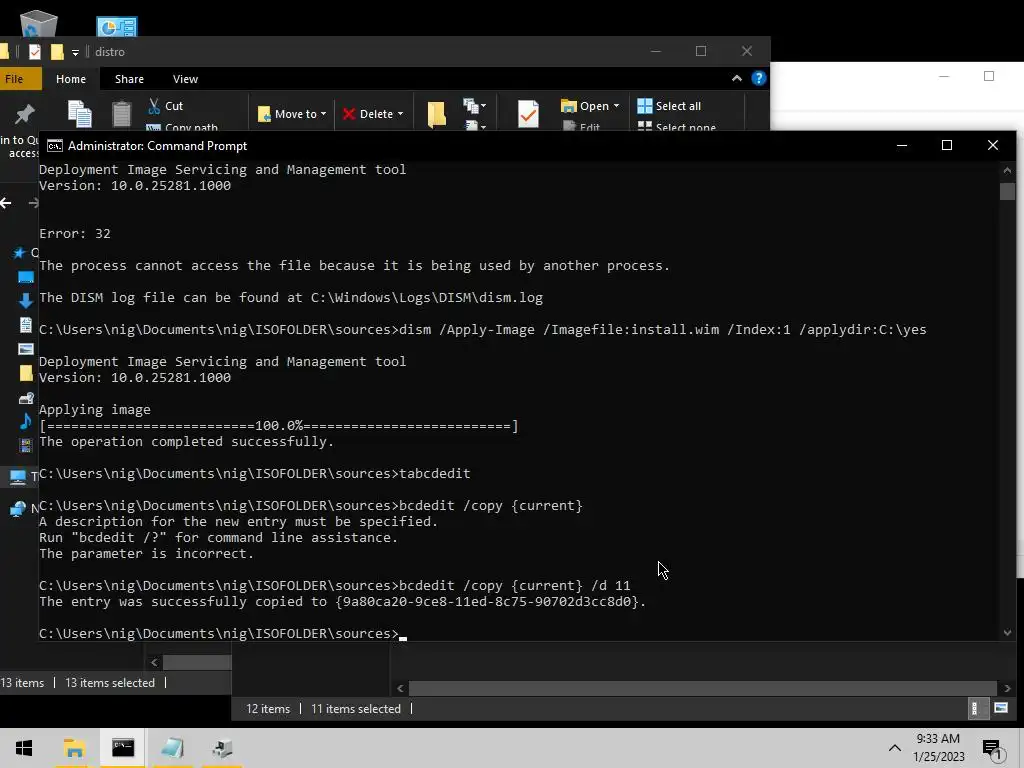Select the Documents icon in navigation pane
1024x768 pixels.
[25, 325]
